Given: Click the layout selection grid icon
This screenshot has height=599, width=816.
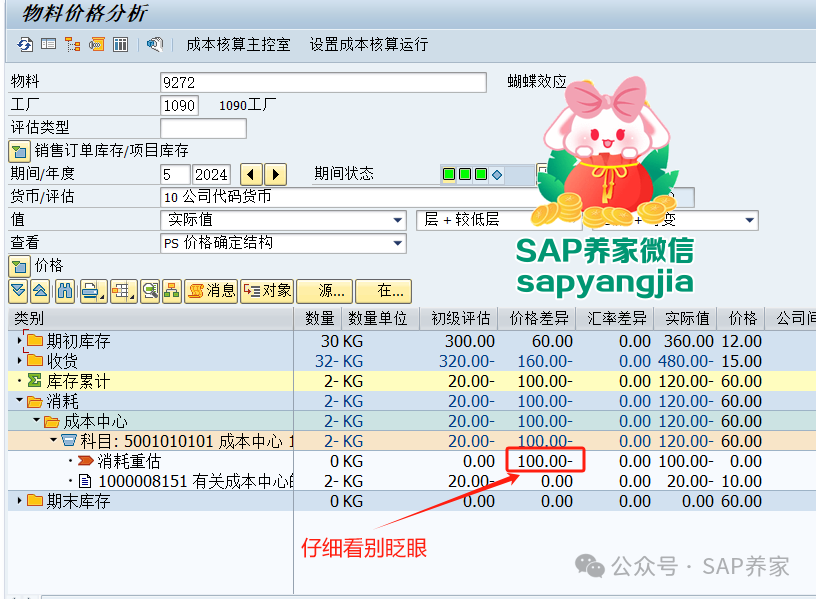Looking at the screenshot, I should point(123,291).
